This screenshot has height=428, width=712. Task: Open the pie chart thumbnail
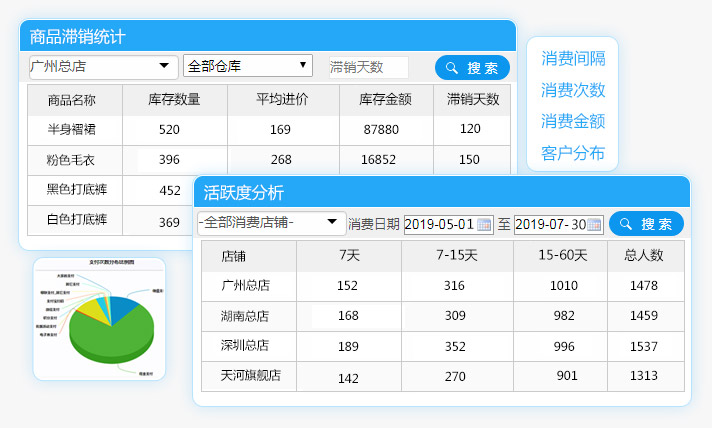(98, 318)
